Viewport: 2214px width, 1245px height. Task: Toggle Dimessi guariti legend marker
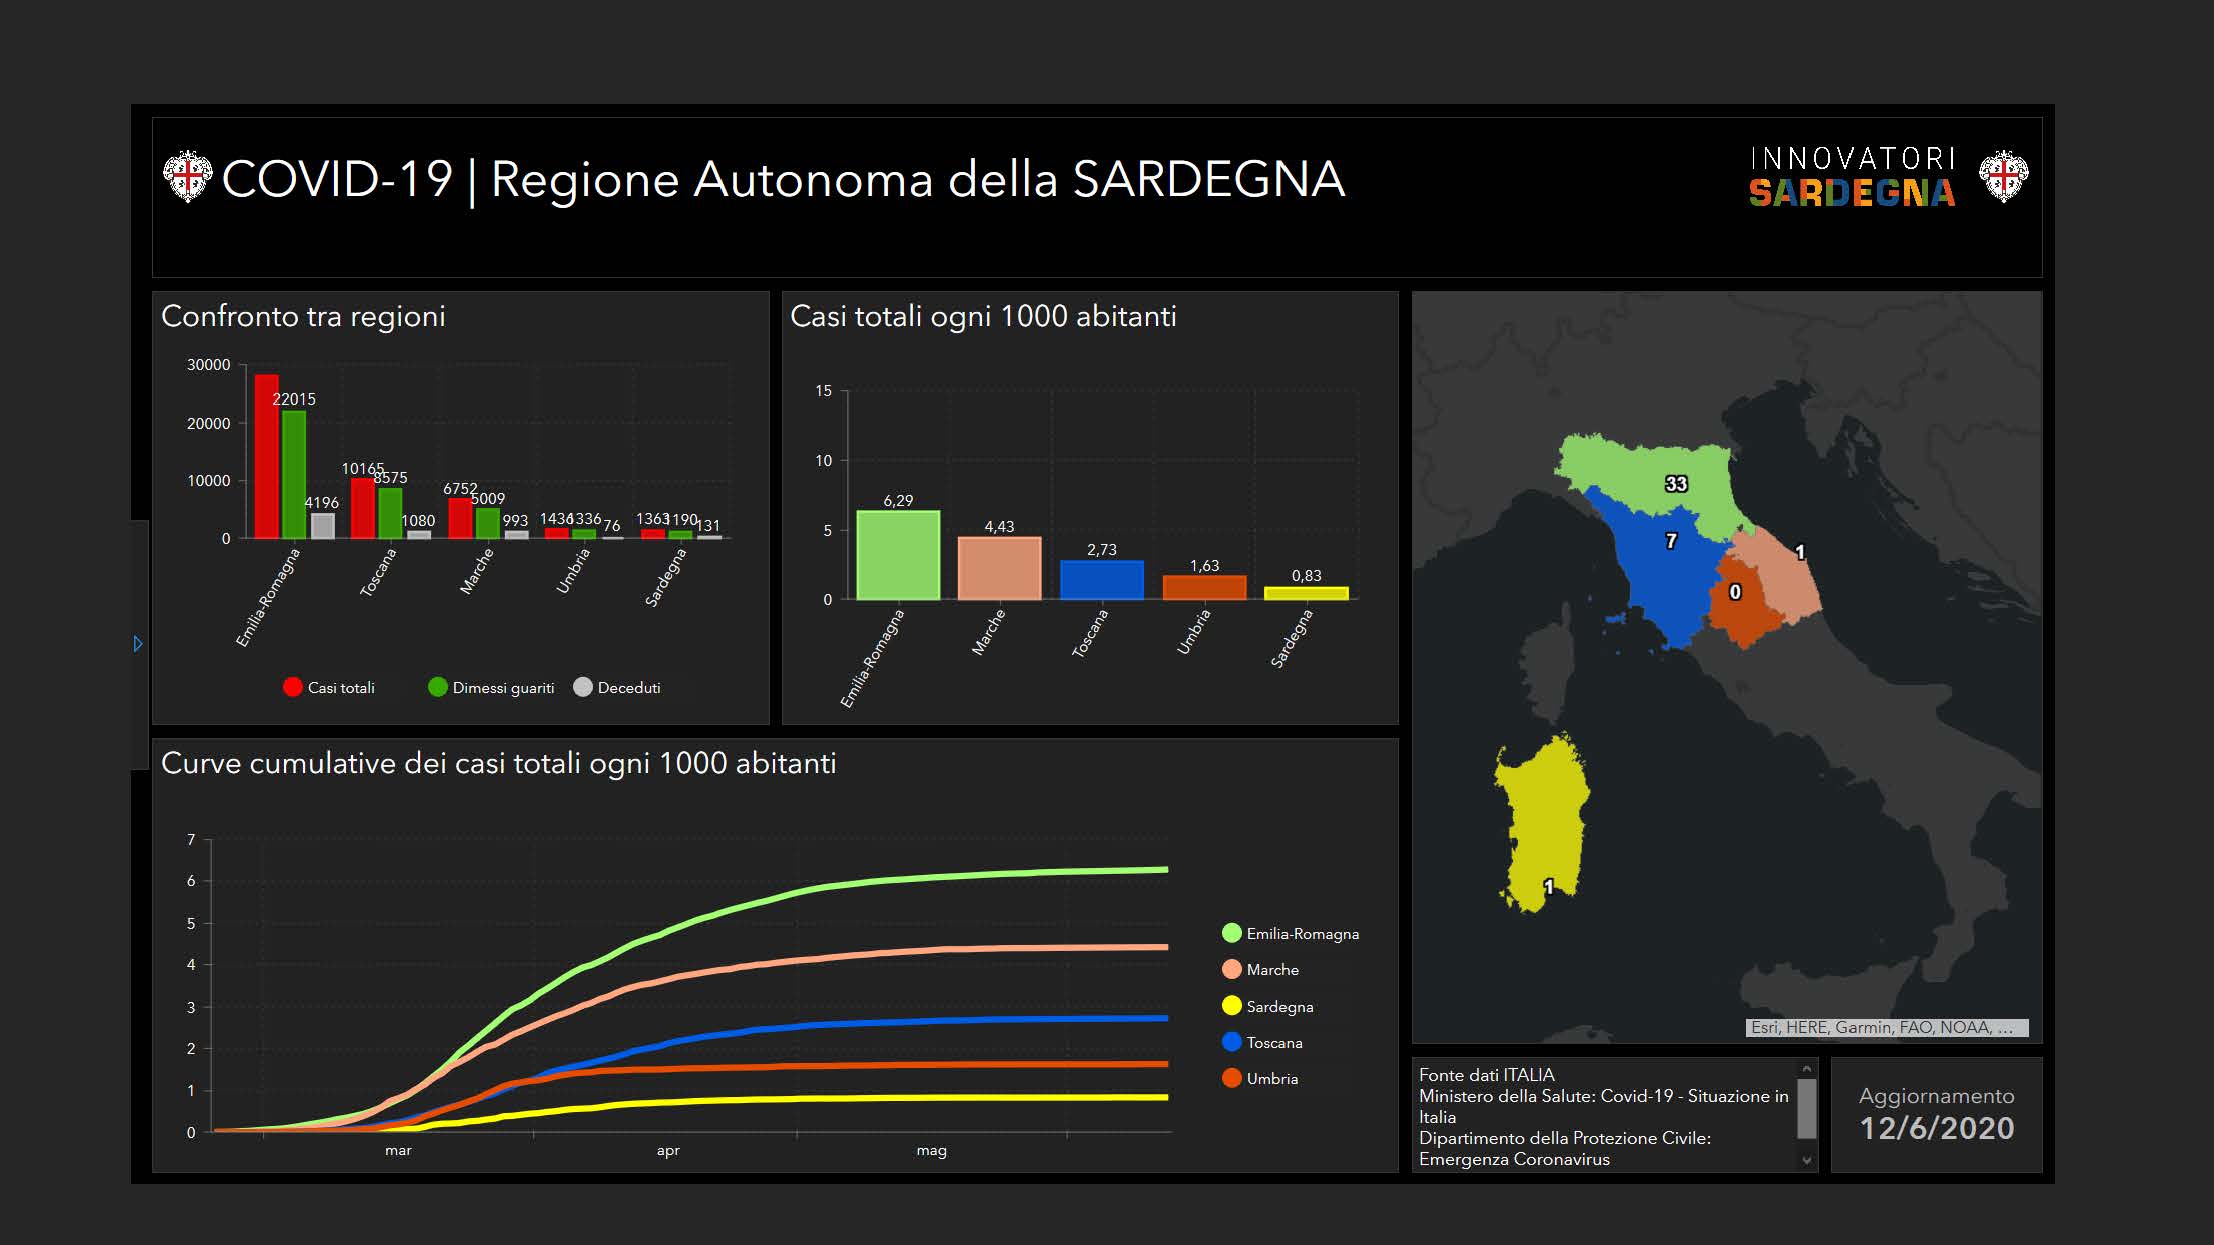(437, 687)
